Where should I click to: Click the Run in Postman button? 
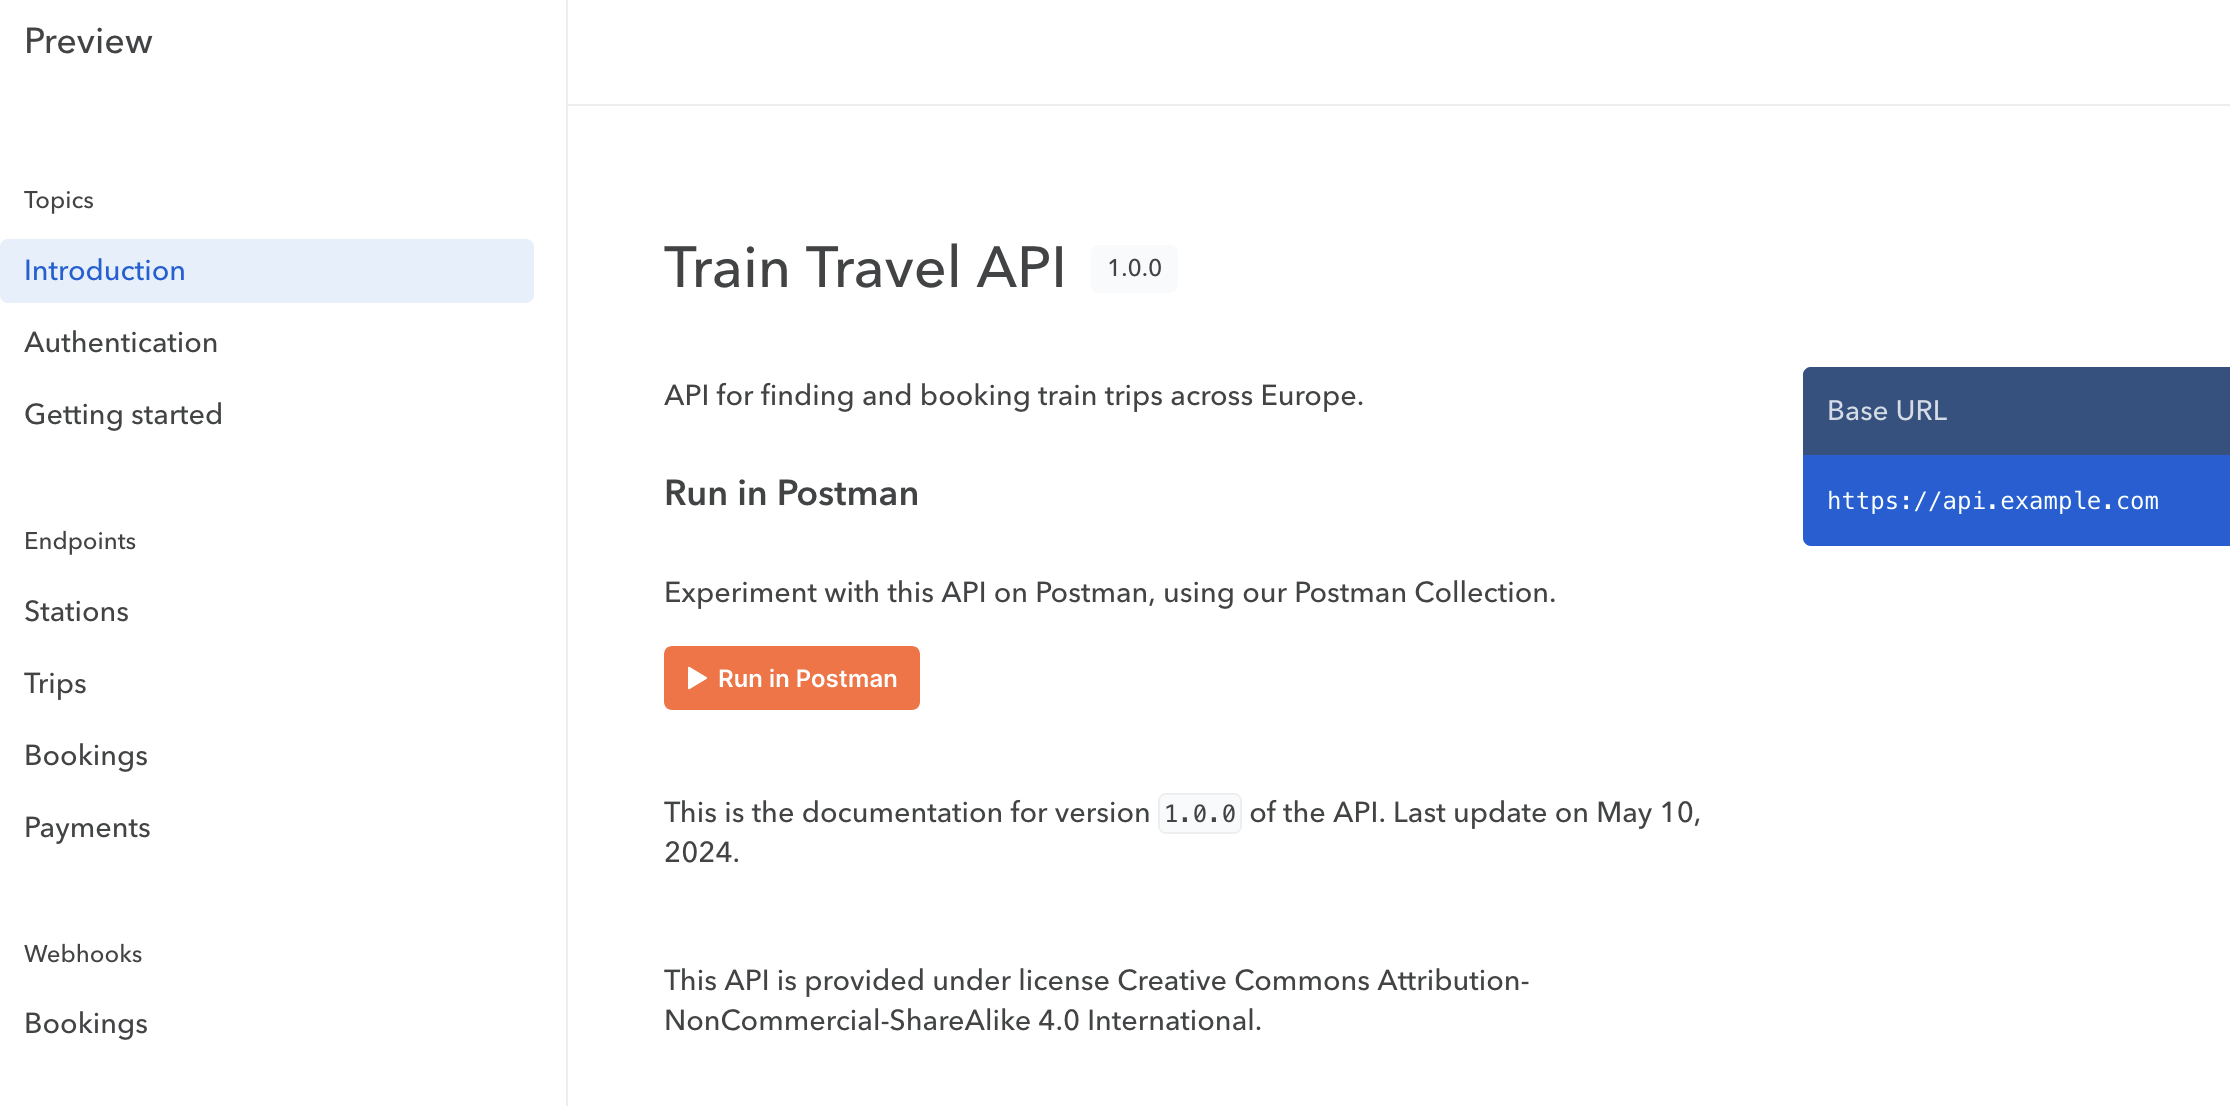tap(791, 678)
